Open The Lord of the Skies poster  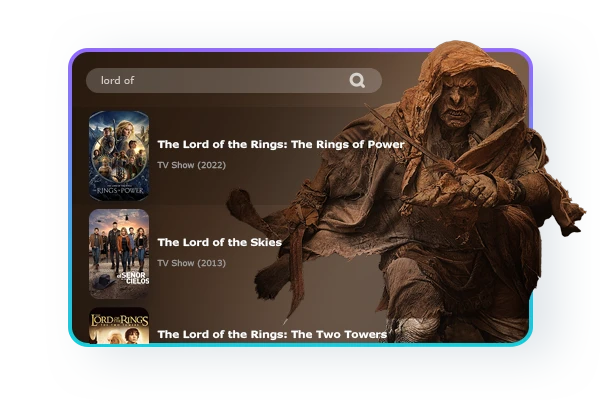click(119, 254)
